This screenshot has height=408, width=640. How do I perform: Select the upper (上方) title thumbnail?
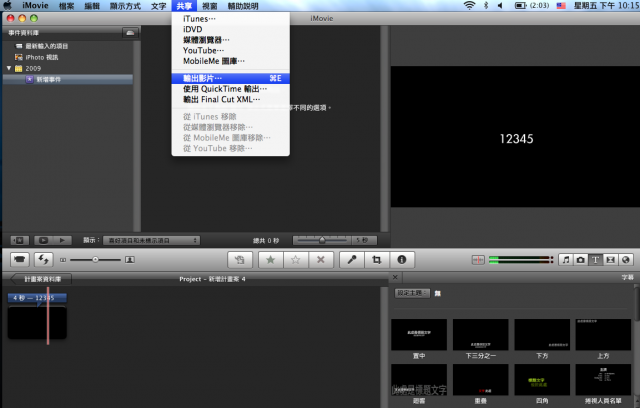[x=603, y=335]
